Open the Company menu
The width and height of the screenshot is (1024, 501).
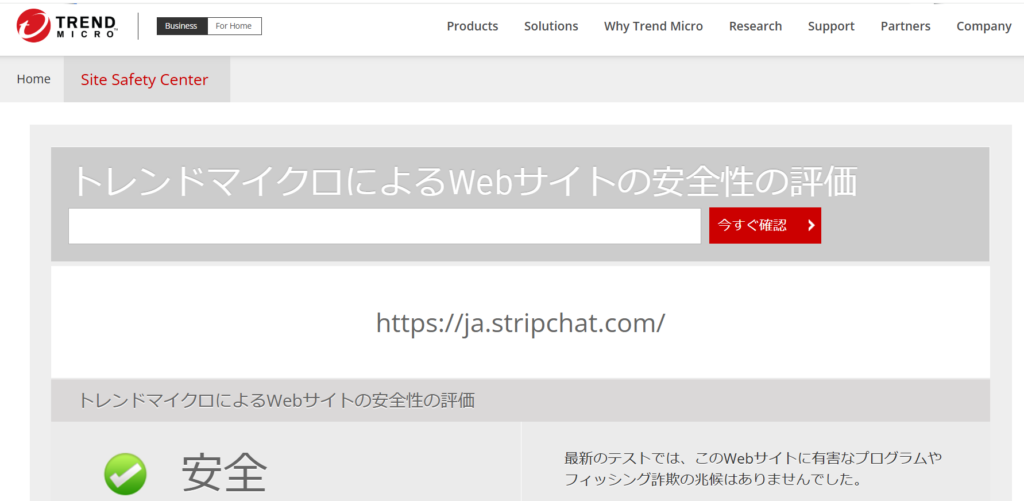point(984,26)
